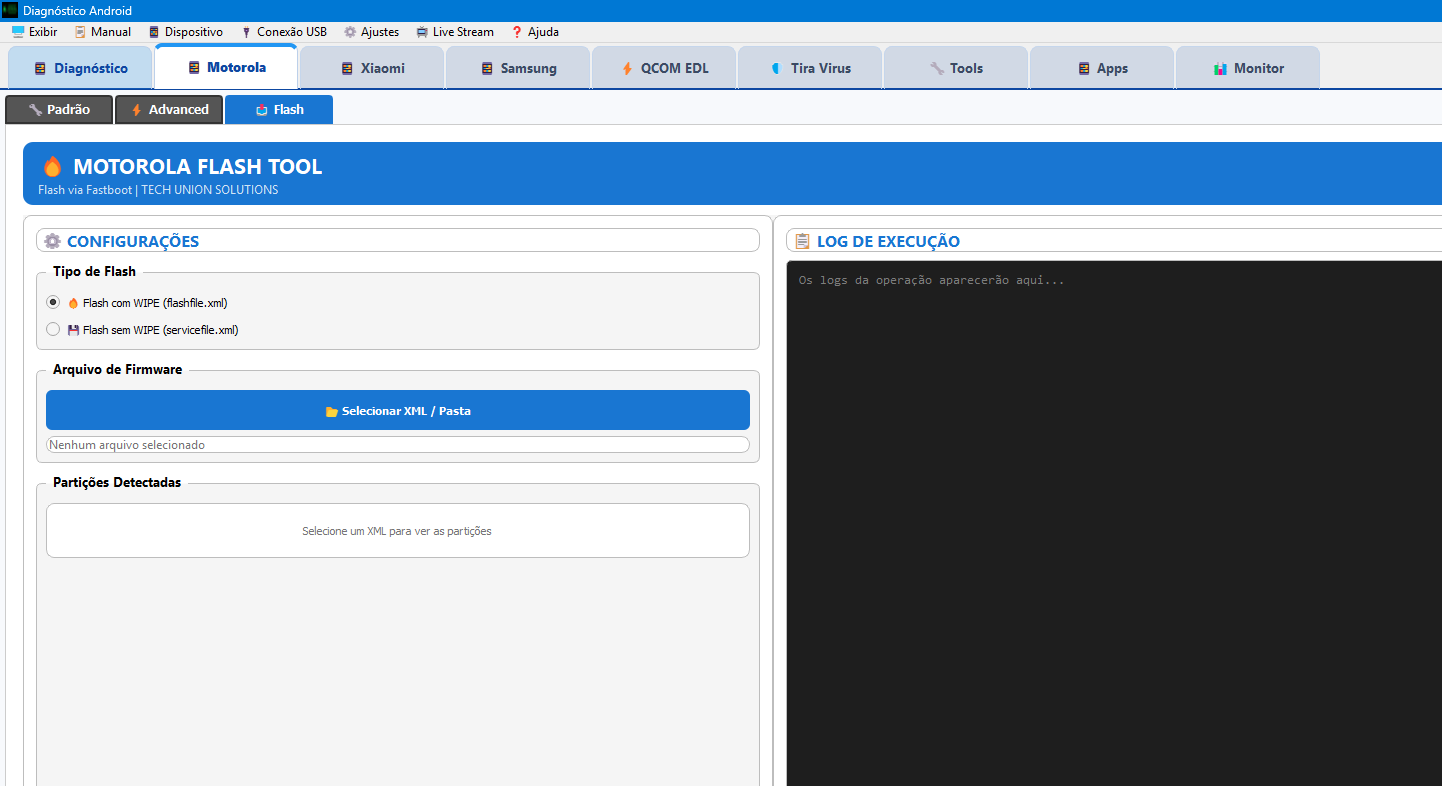Open the Monitor tab

click(1248, 68)
